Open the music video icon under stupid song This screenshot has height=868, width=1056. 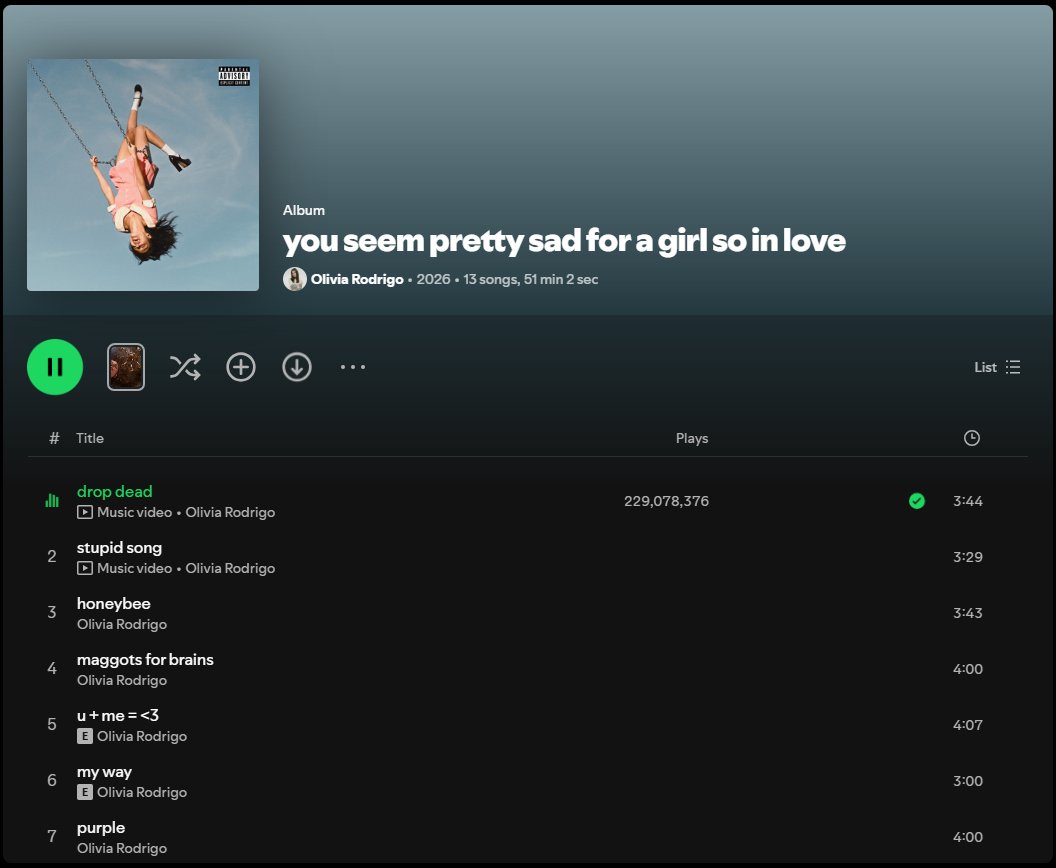(84, 568)
